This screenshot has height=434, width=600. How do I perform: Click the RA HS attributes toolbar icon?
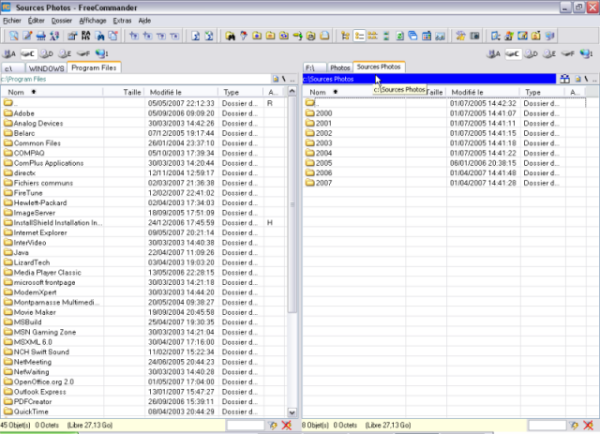[x=86, y=36]
